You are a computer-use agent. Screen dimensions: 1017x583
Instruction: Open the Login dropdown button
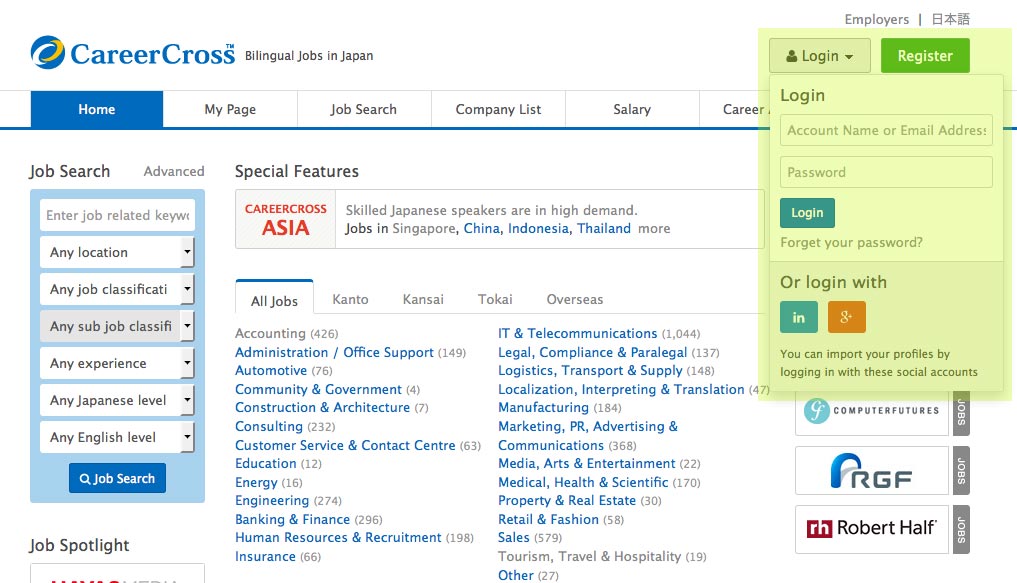pos(819,56)
